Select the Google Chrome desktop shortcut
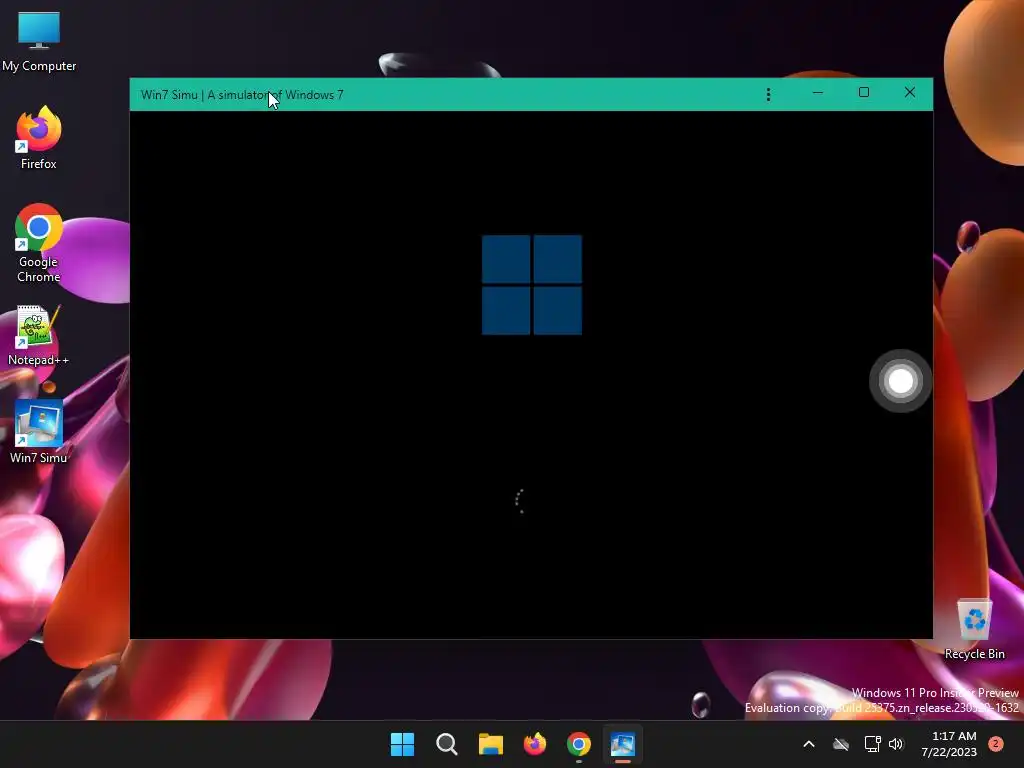 pyautogui.click(x=39, y=243)
